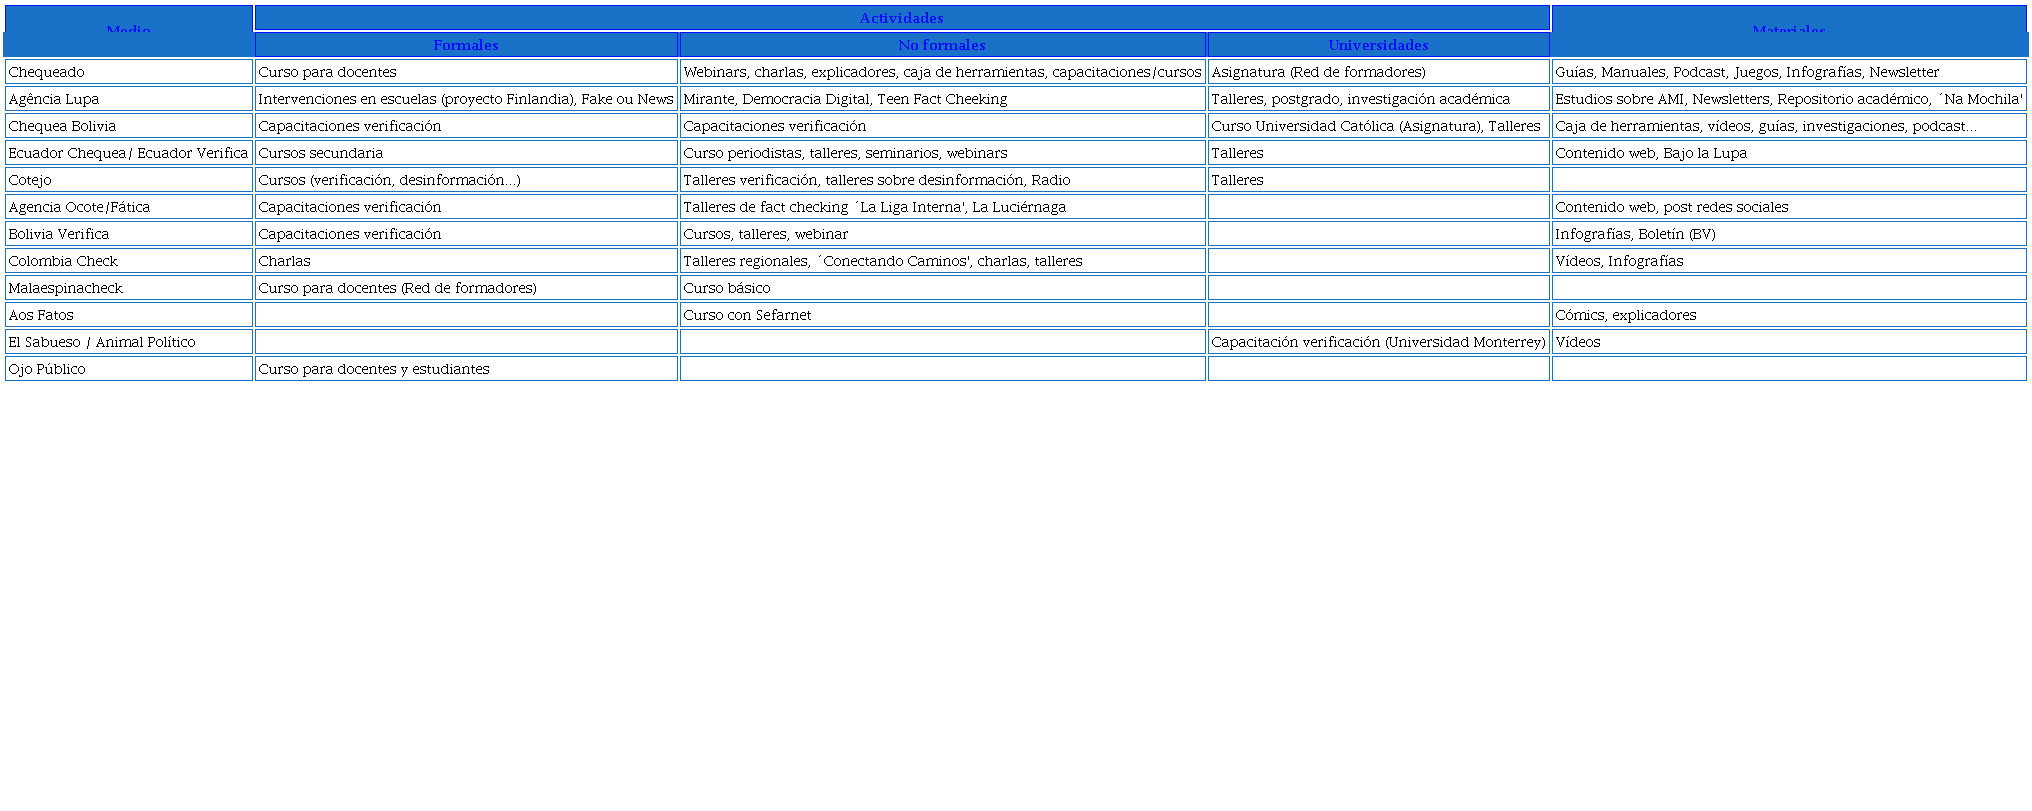The image size is (2032, 811).
Task: Click the Ojo Público cell
Action: coord(128,369)
